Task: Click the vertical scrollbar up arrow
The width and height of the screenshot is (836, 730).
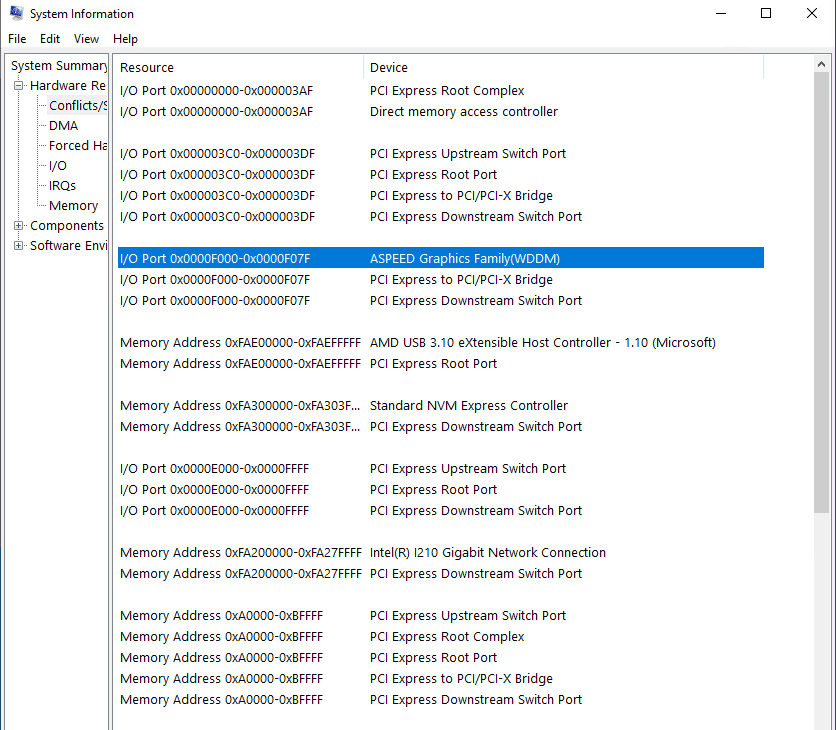Action: click(x=822, y=65)
